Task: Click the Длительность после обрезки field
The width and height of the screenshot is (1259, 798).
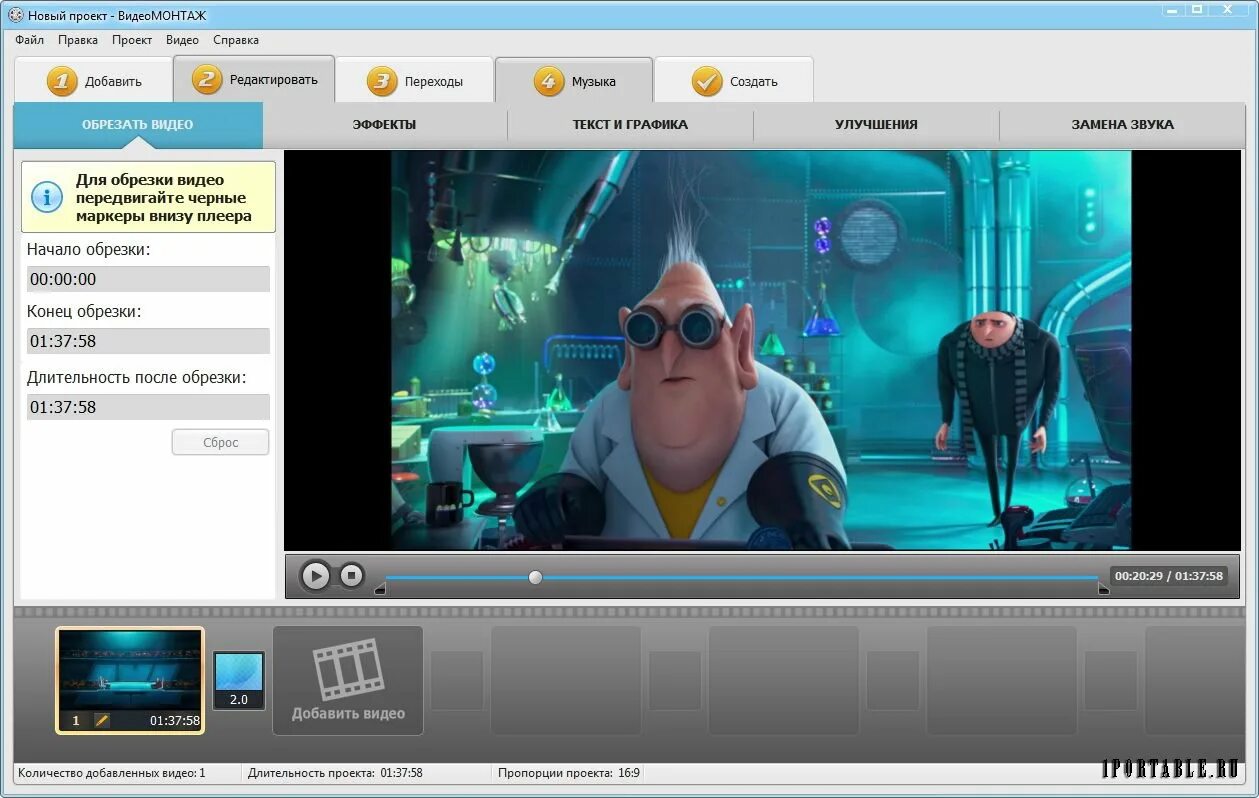Action: coord(148,407)
